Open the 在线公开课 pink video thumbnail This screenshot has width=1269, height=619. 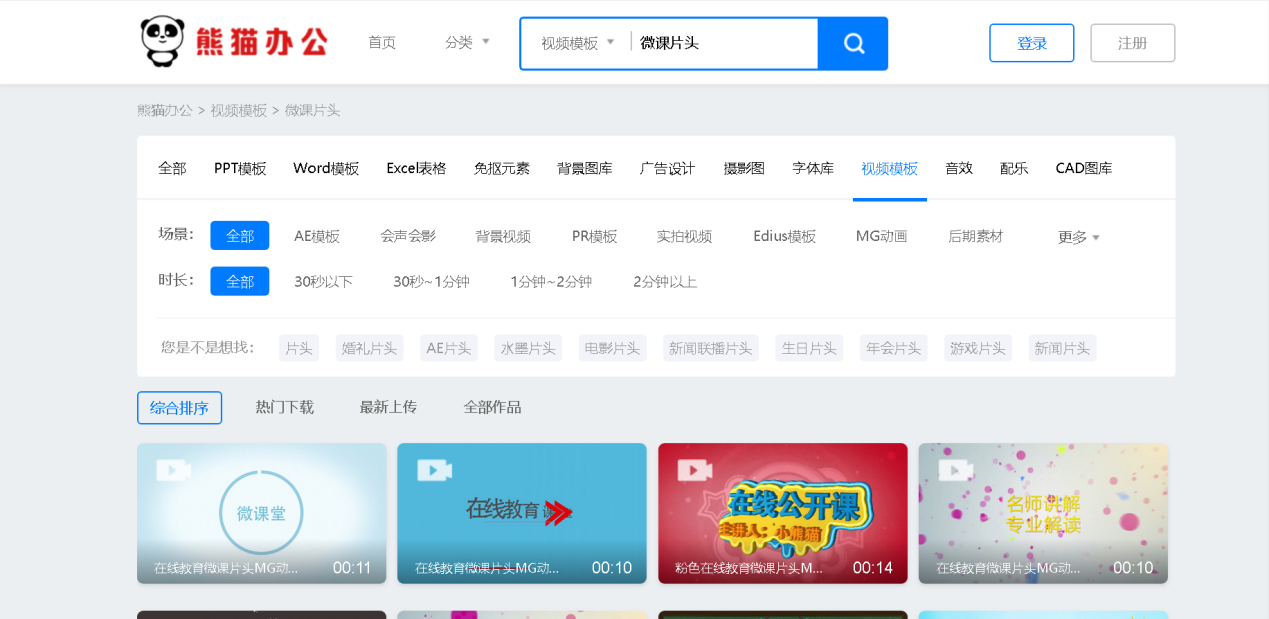pos(782,512)
